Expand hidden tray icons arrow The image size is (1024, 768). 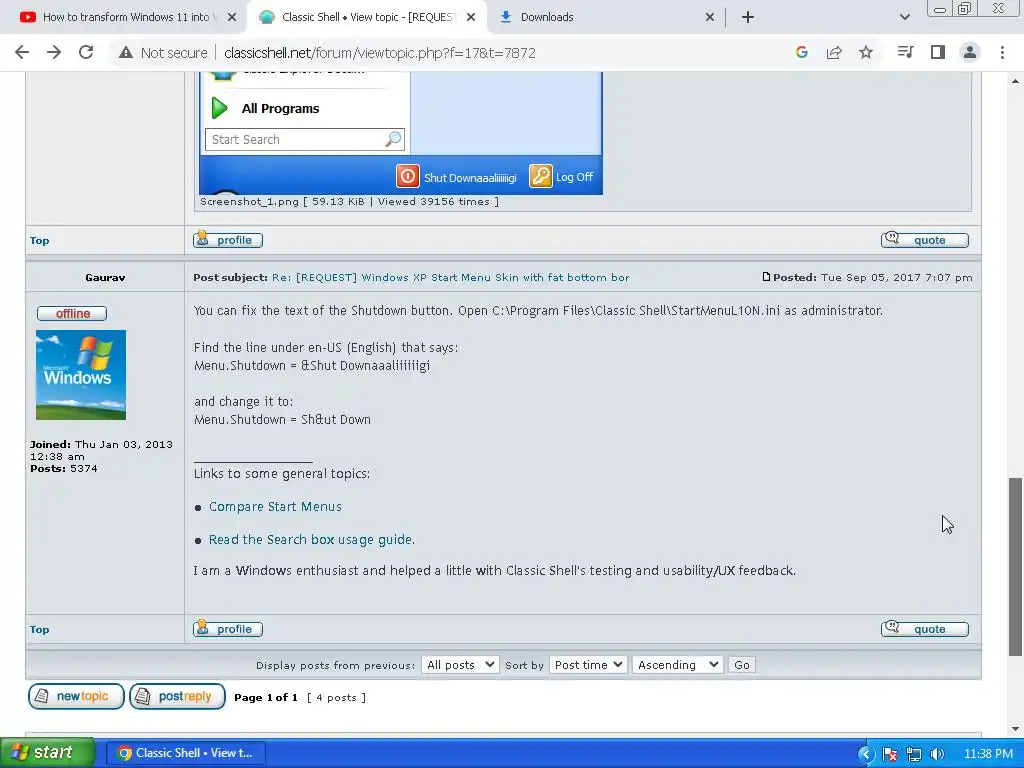[x=866, y=754]
